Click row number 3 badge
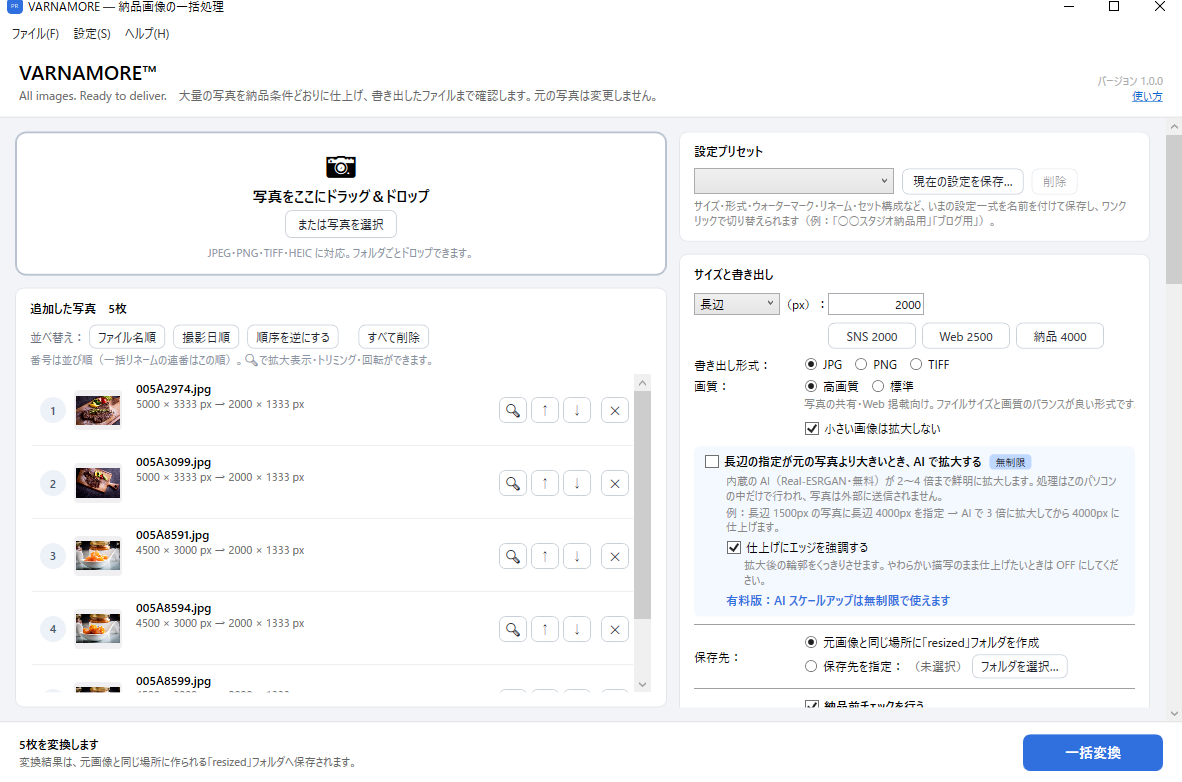Image resolution: width=1182 pixels, height=782 pixels. [x=53, y=557]
